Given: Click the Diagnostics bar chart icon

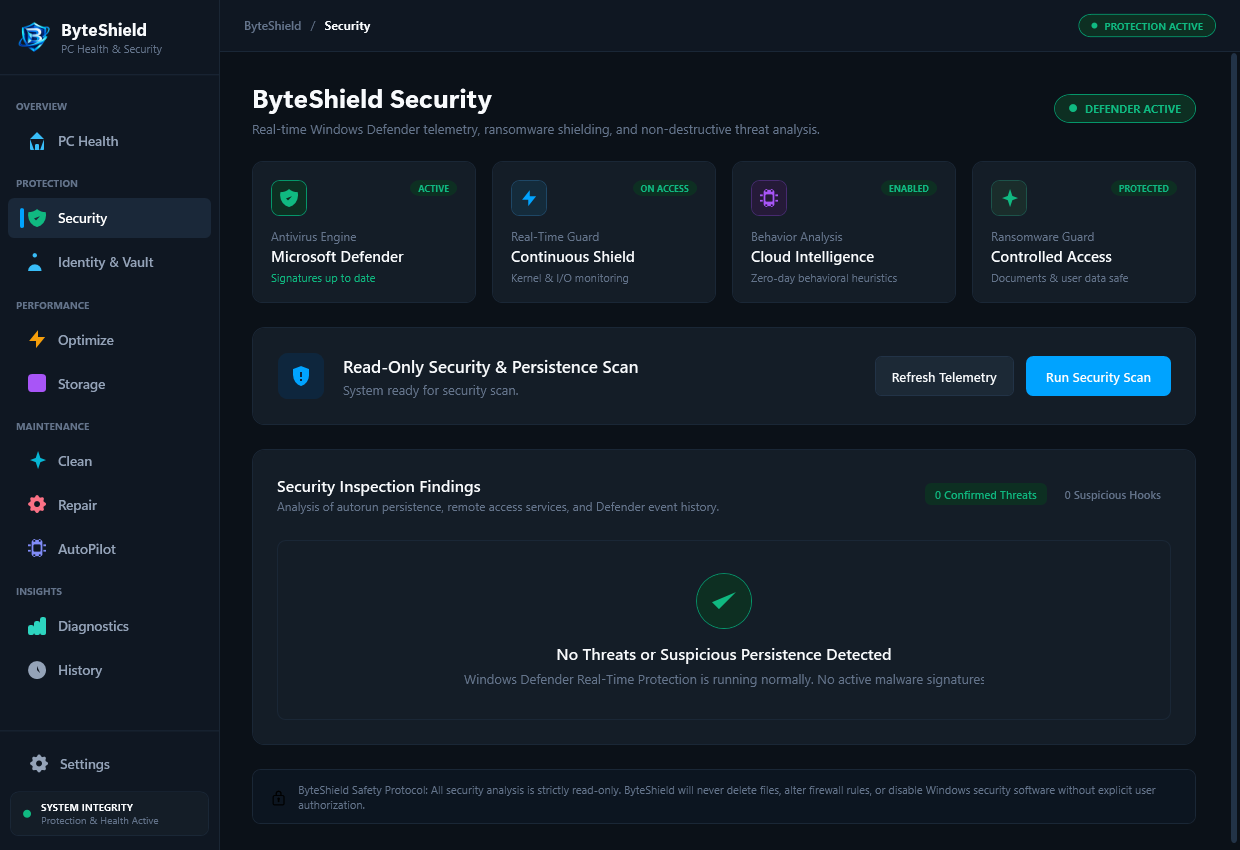Looking at the screenshot, I should (37, 626).
